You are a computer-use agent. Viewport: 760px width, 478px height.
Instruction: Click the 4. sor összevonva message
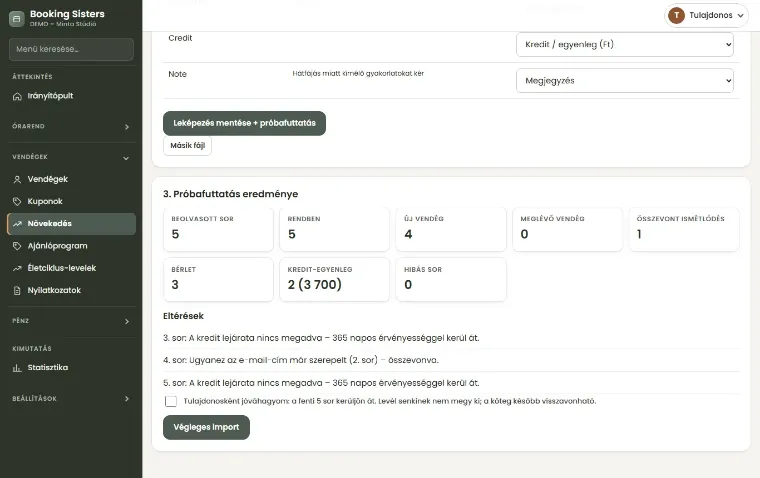click(301, 361)
